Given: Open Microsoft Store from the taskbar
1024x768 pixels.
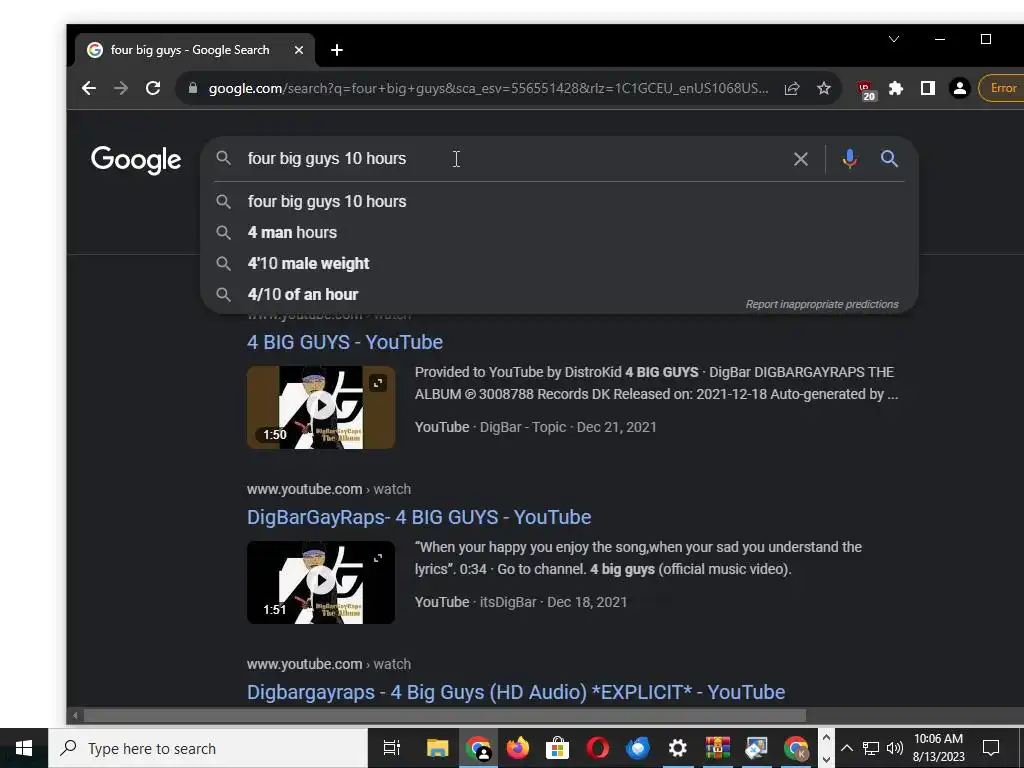Looking at the screenshot, I should point(557,748).
